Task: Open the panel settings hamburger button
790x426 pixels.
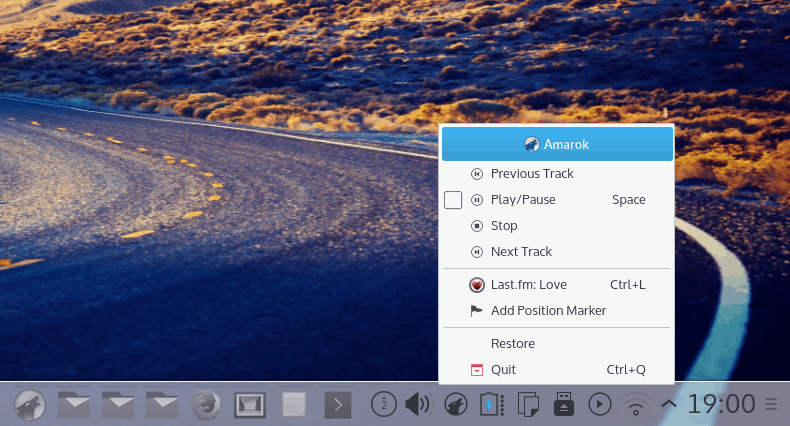Action: point(771,404)
